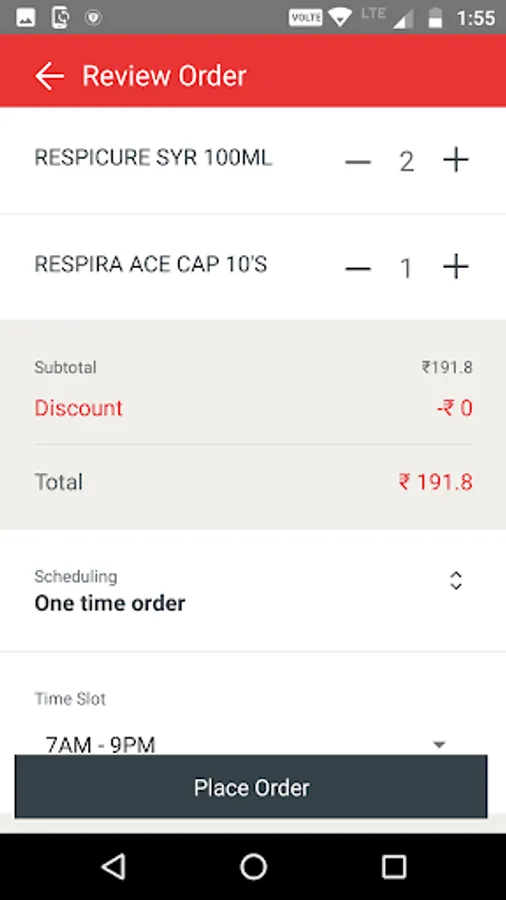Open the Scheduling up-down selector arrows

[456, 581]
